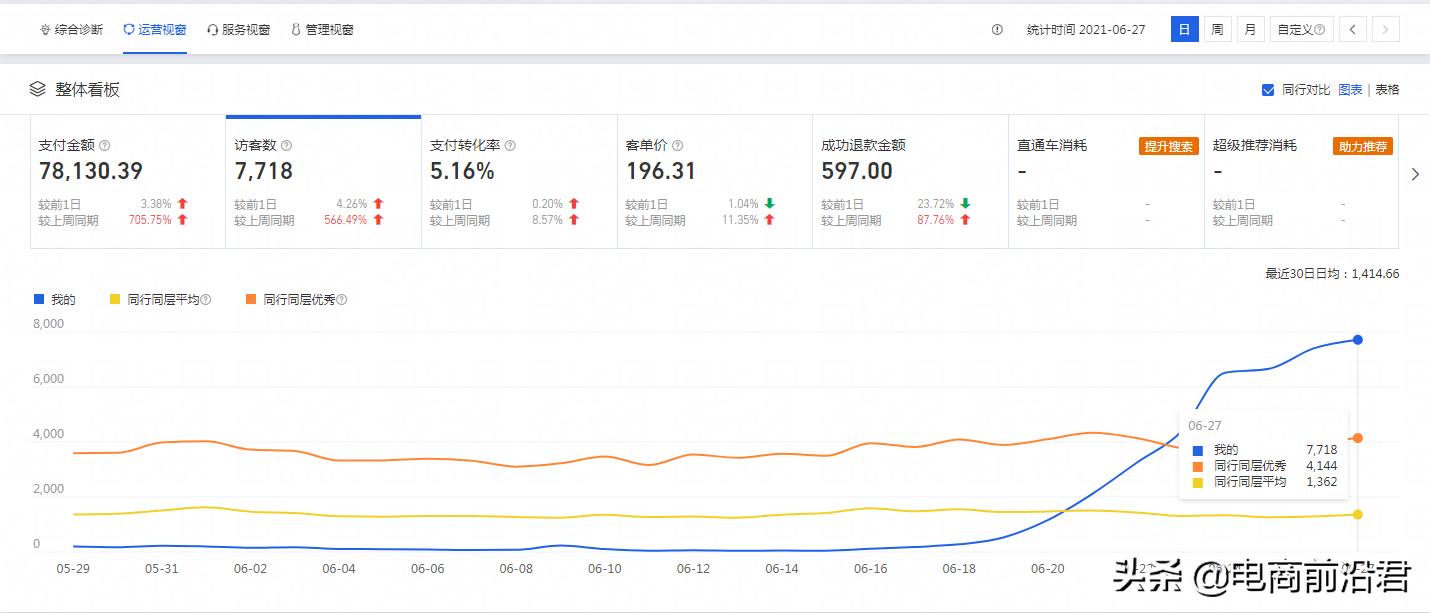Click the help icon beside 支付转化率
1430x613 pixels.
[x=510, y=145]
